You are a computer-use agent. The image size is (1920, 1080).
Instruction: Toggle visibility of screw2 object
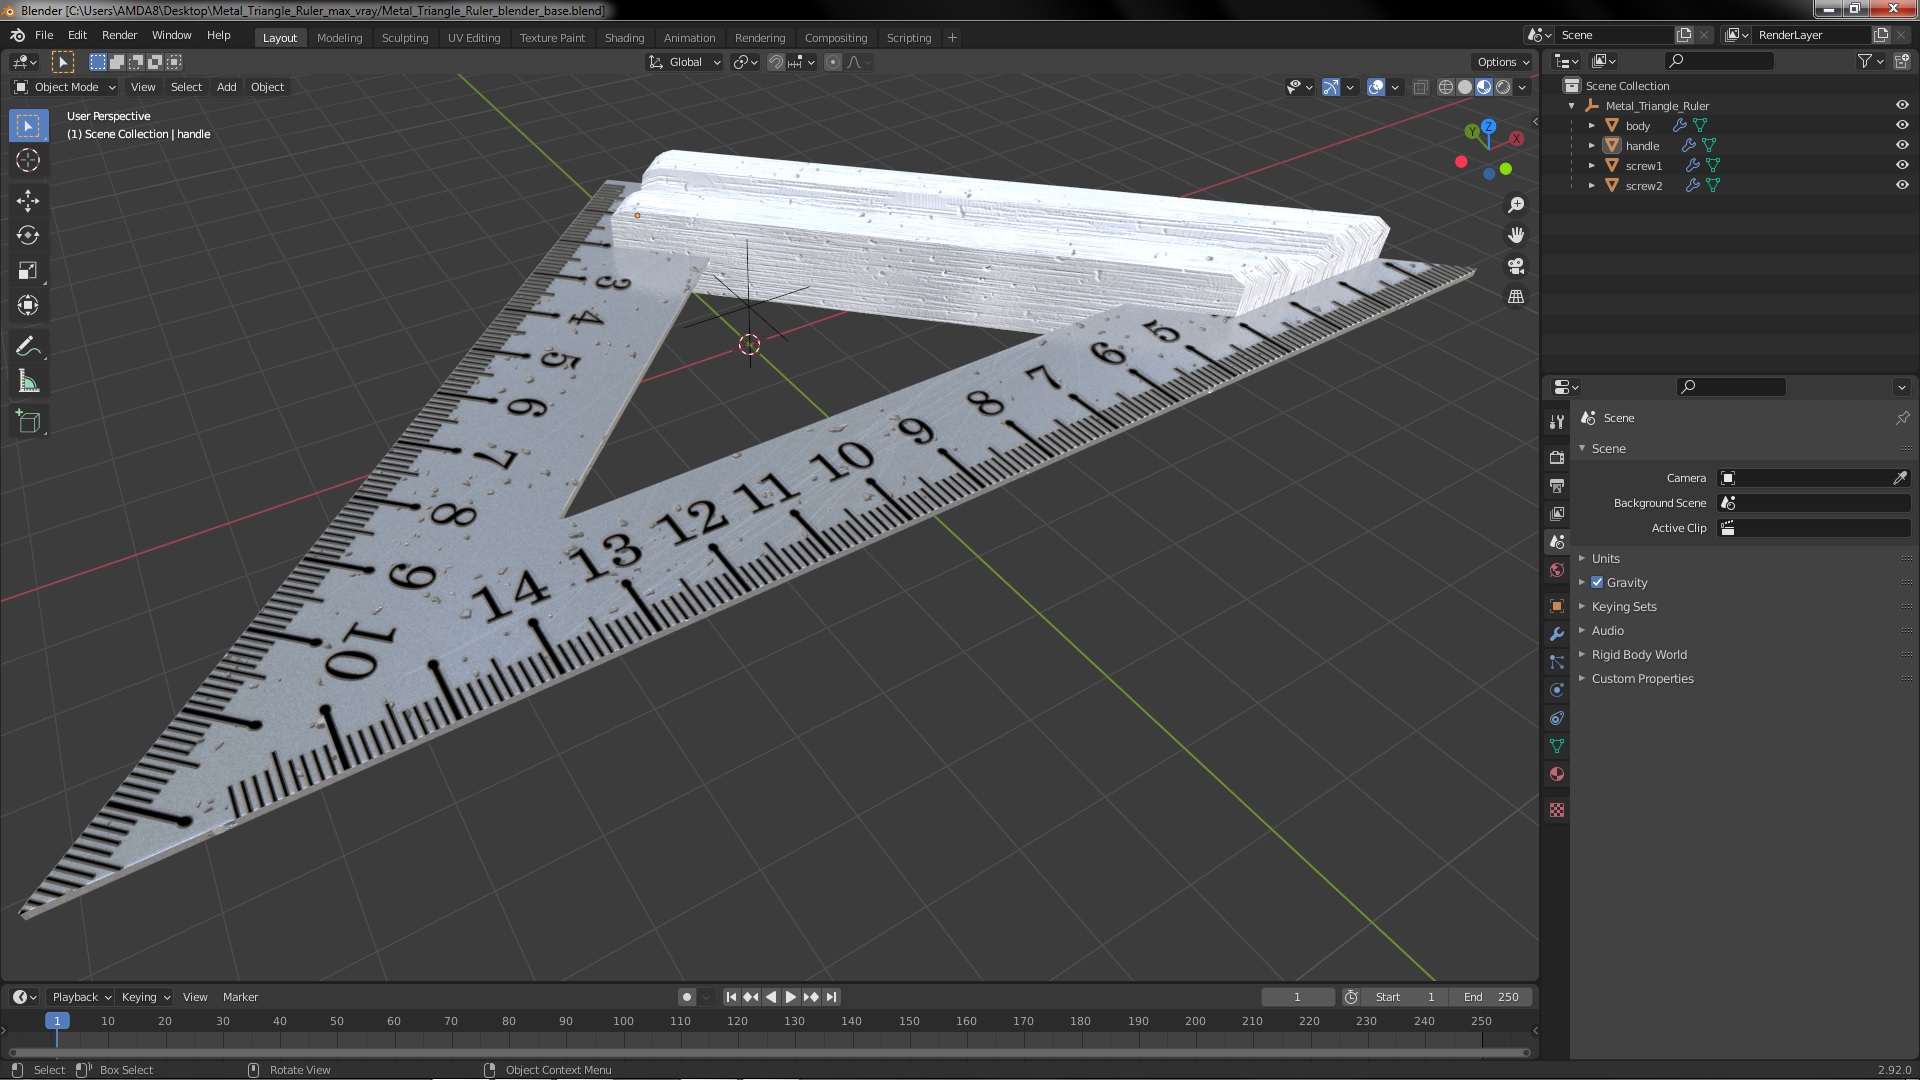1902,185
